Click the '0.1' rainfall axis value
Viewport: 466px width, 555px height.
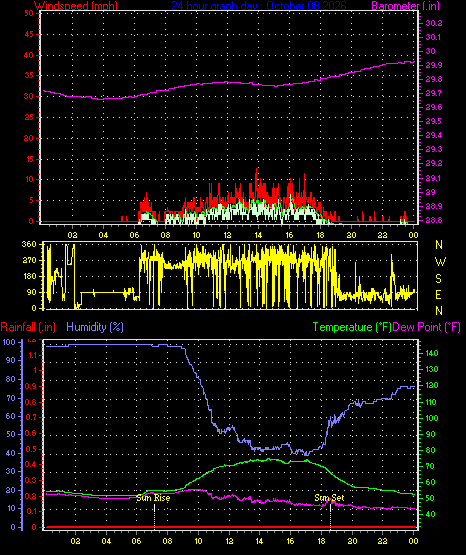click(x=31, y=511)
